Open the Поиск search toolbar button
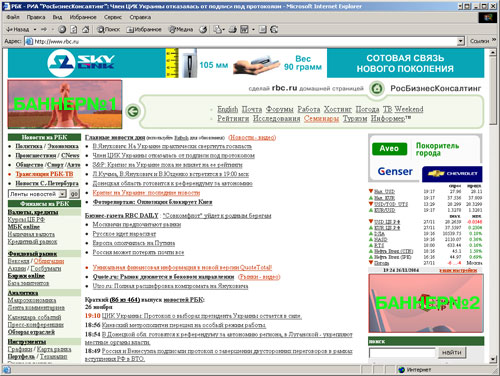The width and height of the screenshot is (500, 376). coord(108,30)
